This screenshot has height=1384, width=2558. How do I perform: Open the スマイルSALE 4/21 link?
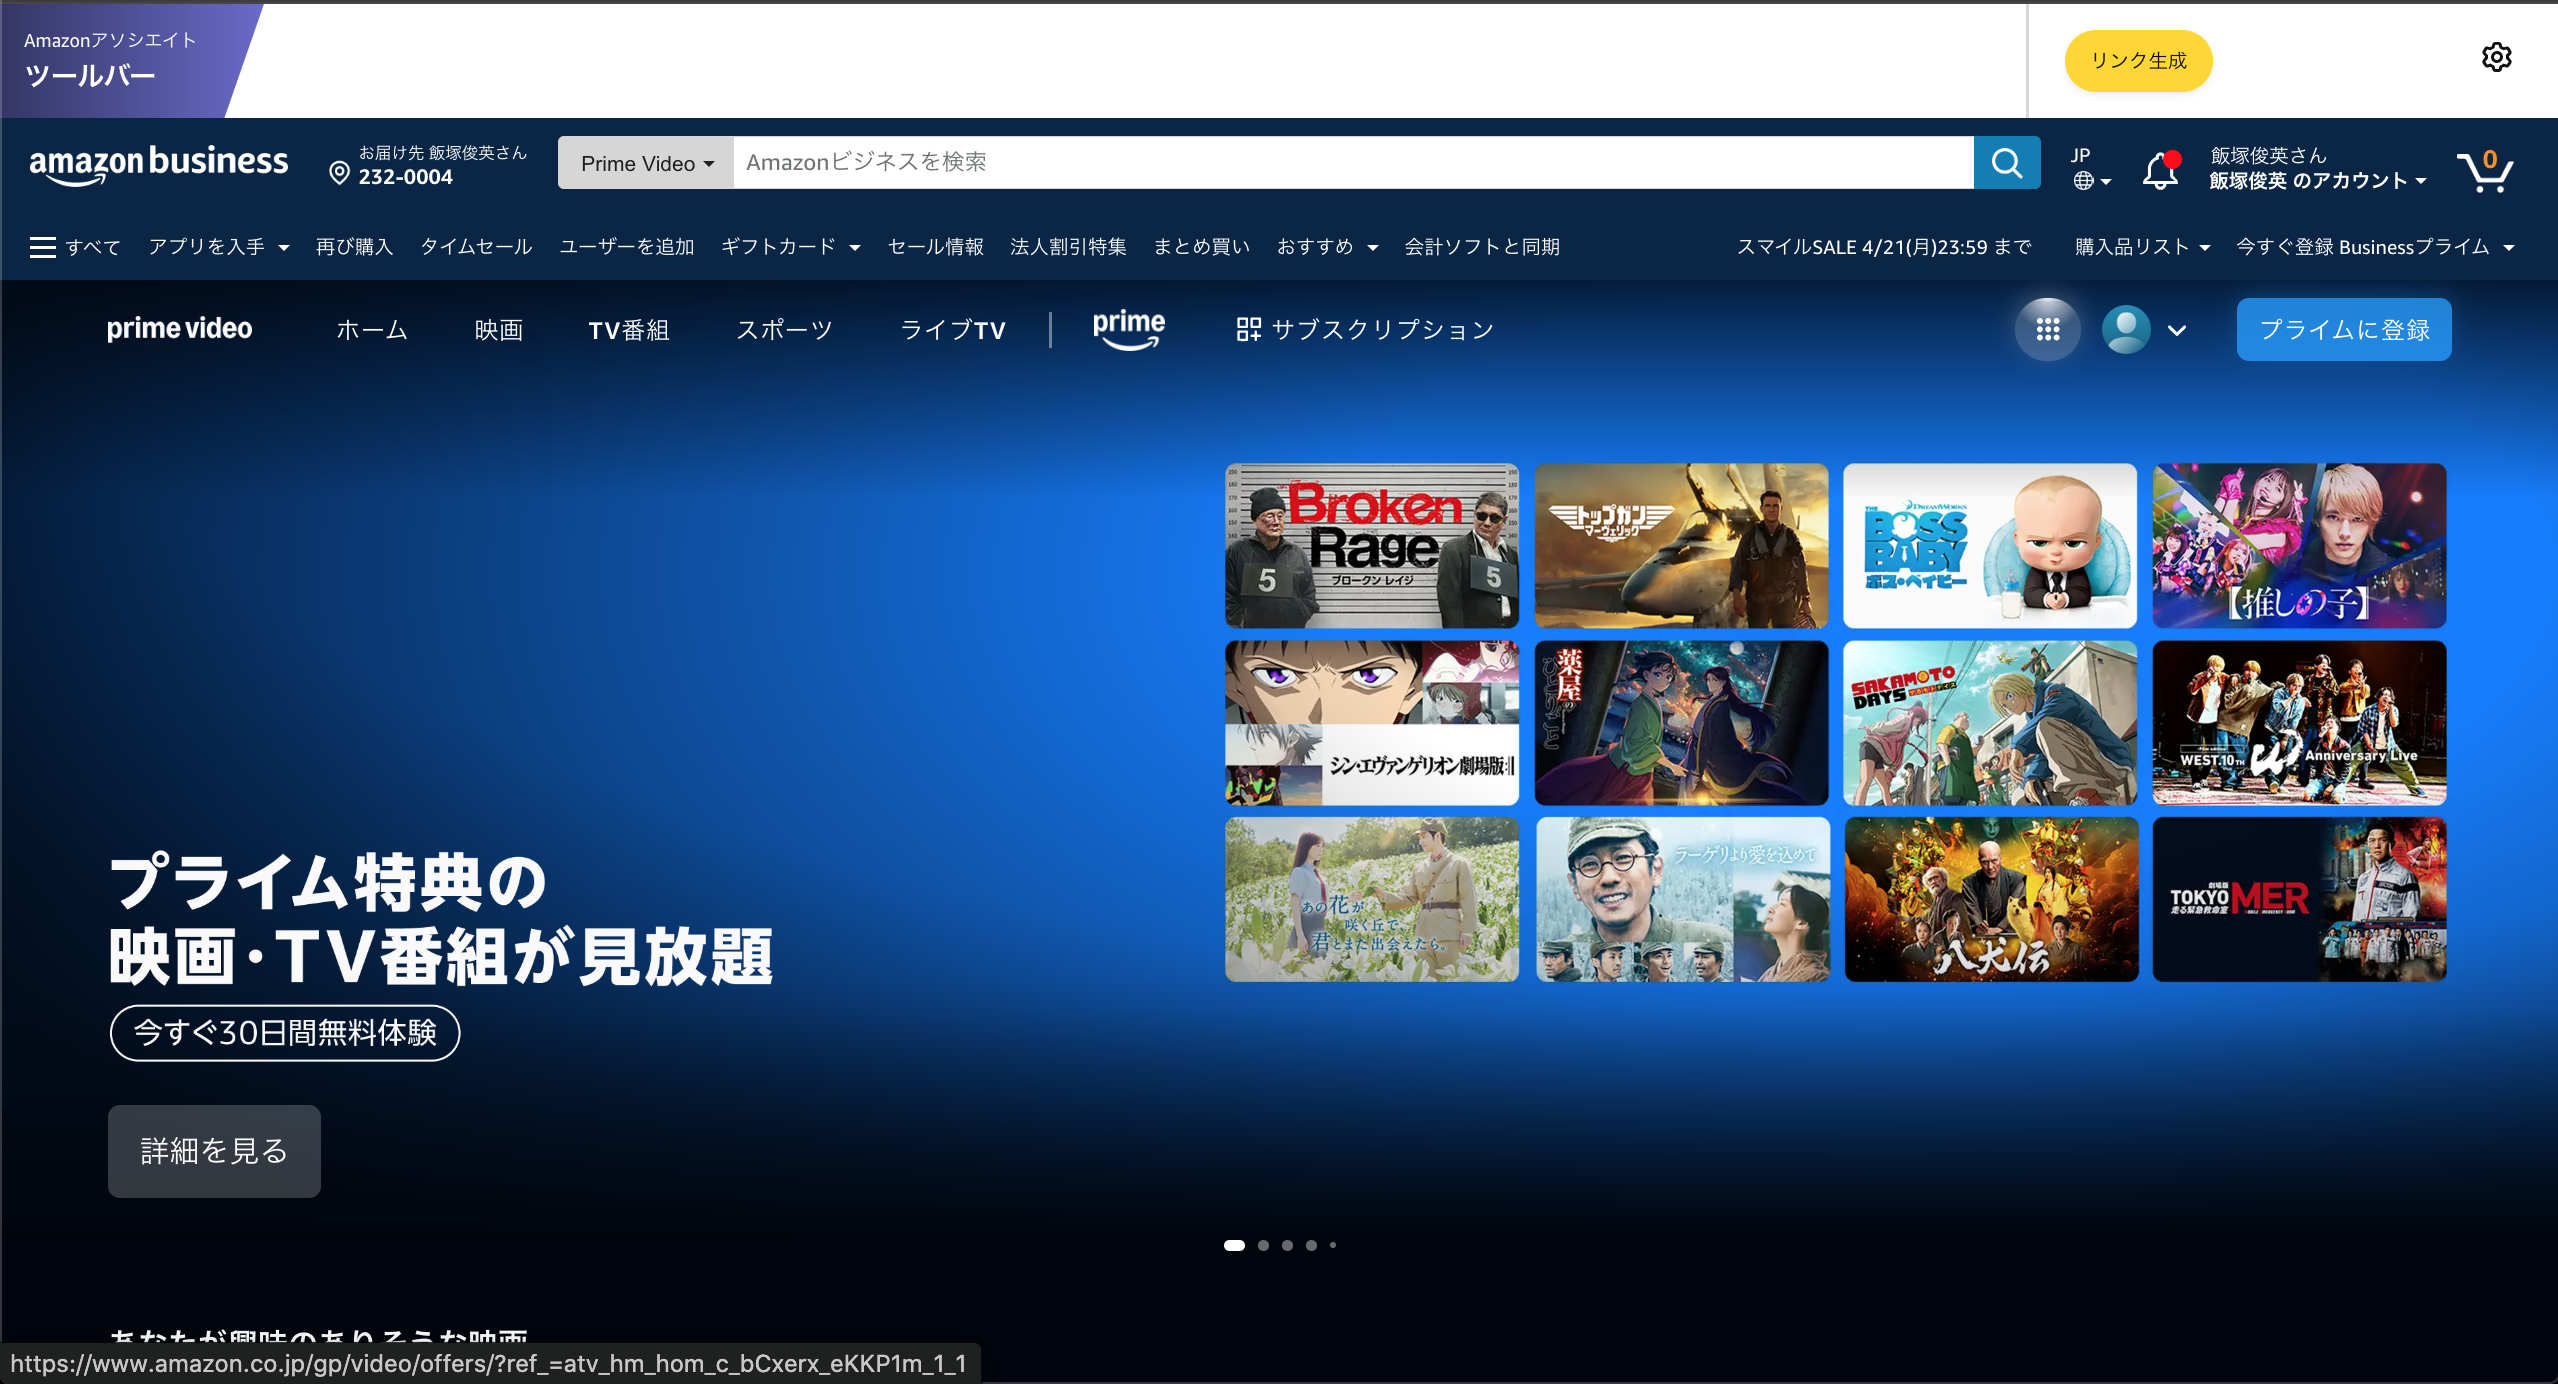[1884, 247]
